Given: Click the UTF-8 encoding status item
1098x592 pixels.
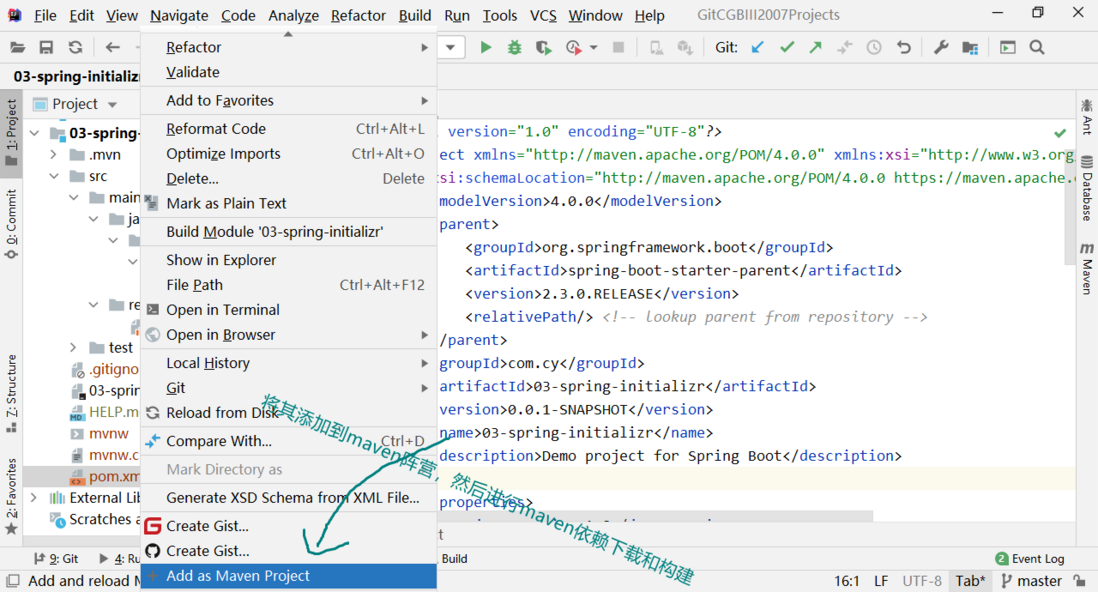Looking at the screenshot, I should 922,581.
